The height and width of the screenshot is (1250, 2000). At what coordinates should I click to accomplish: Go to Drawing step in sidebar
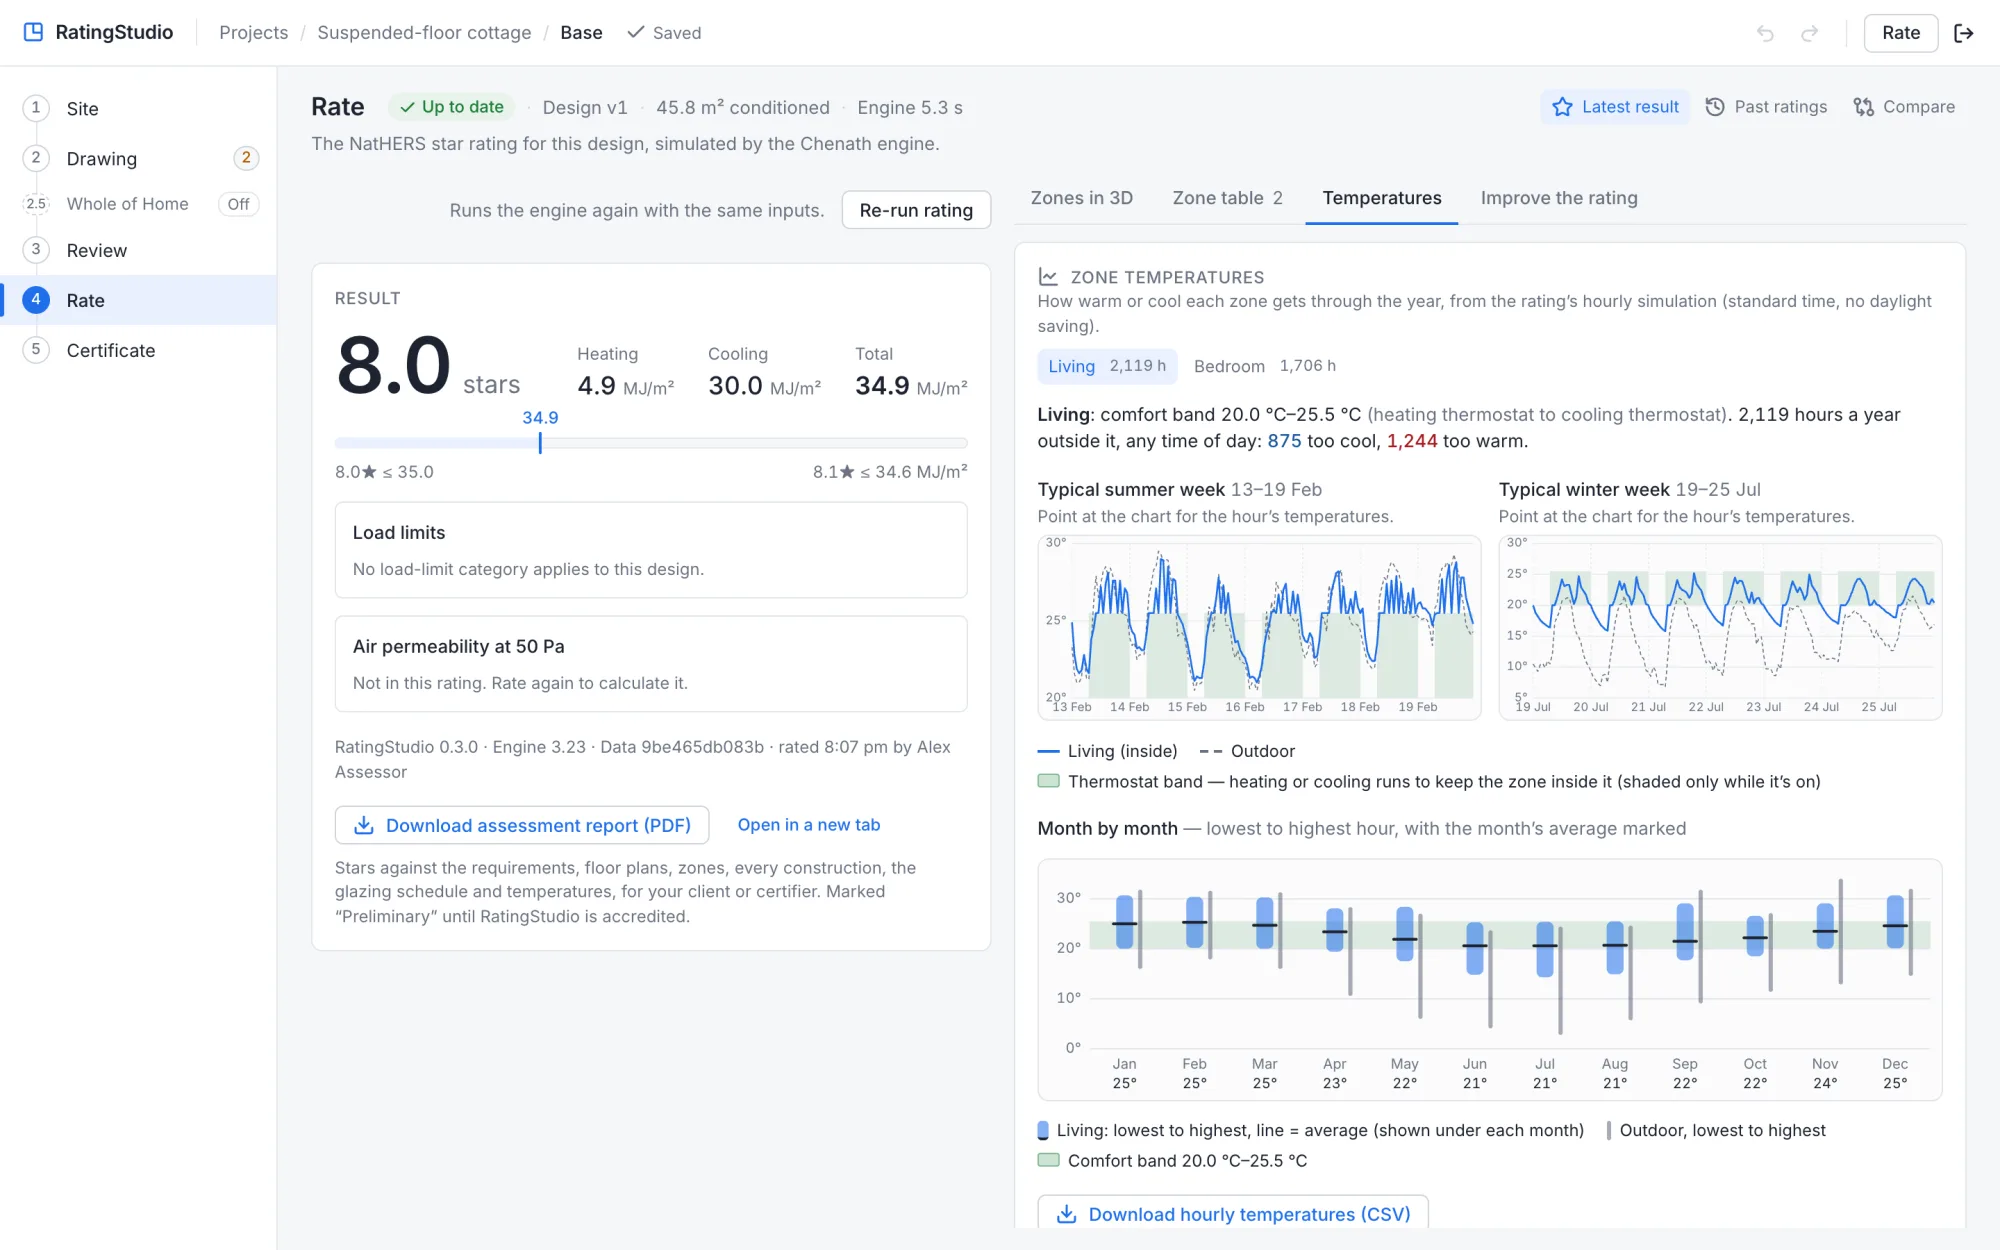point(138,158)
